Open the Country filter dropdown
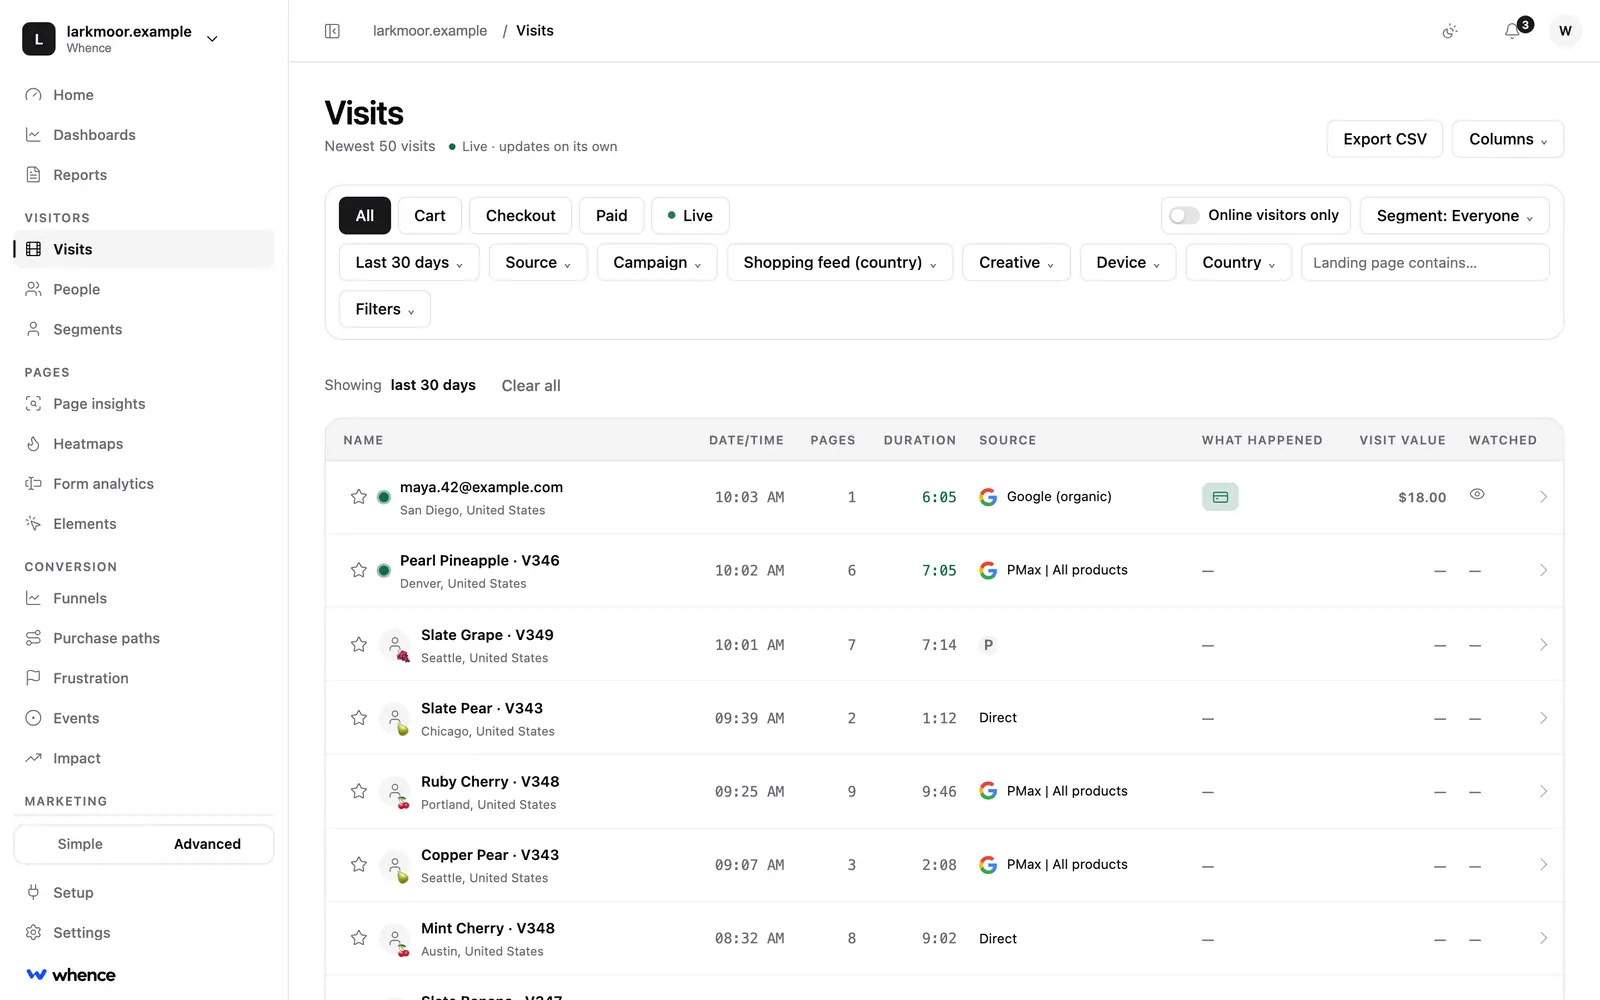The image size is (1600, 1000). click(1239, 262)
